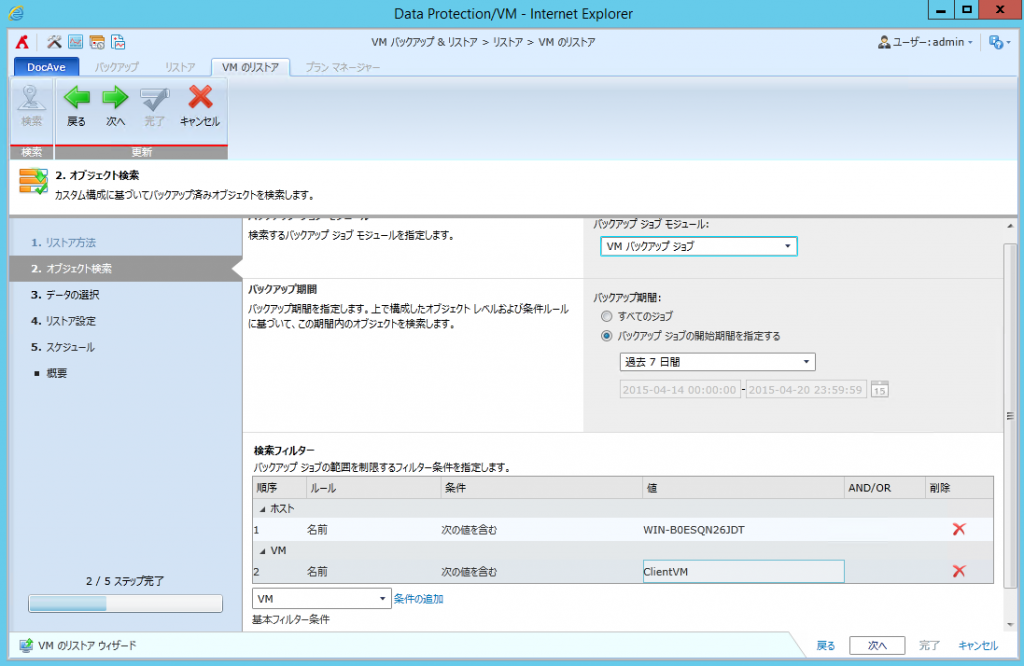Click the bottom キャンセル link

click(x=978, y=646)
